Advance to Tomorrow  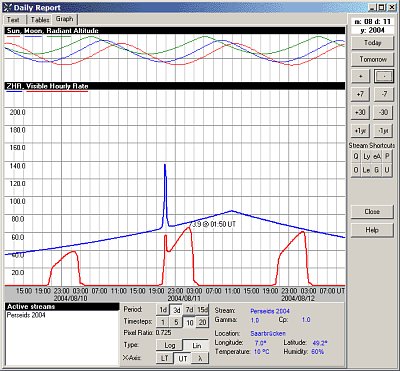(373, 59)
